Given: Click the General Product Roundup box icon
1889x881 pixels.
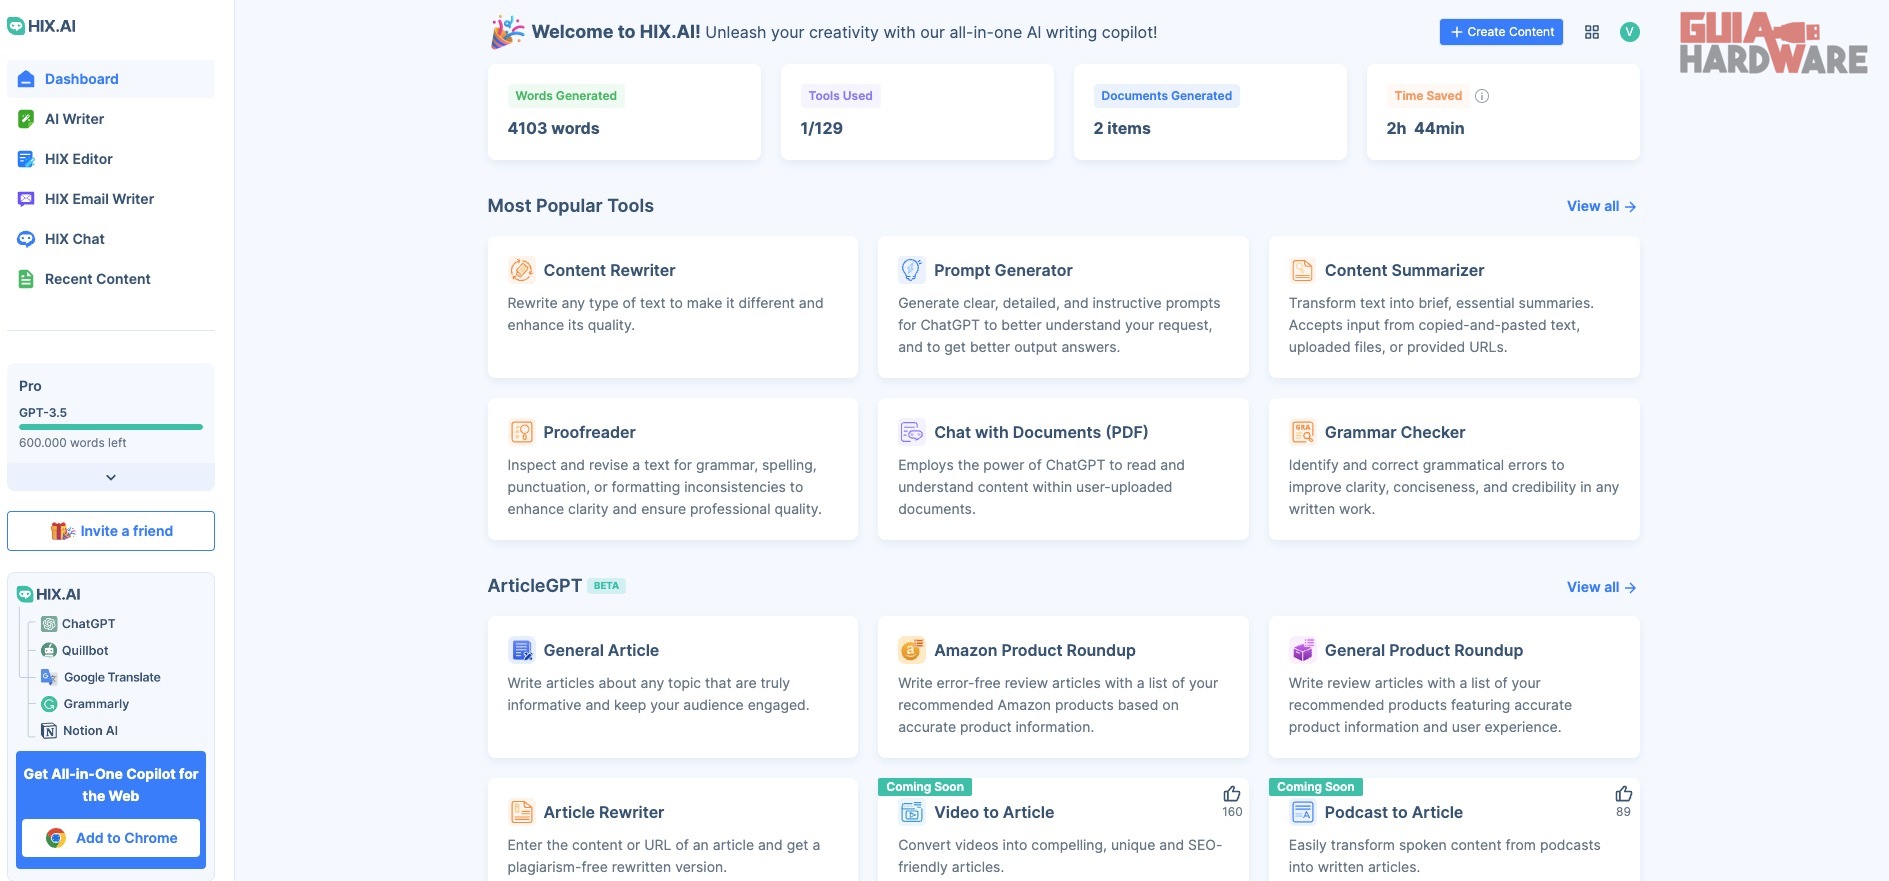Looking at the screenshot, I should 1302,650.
